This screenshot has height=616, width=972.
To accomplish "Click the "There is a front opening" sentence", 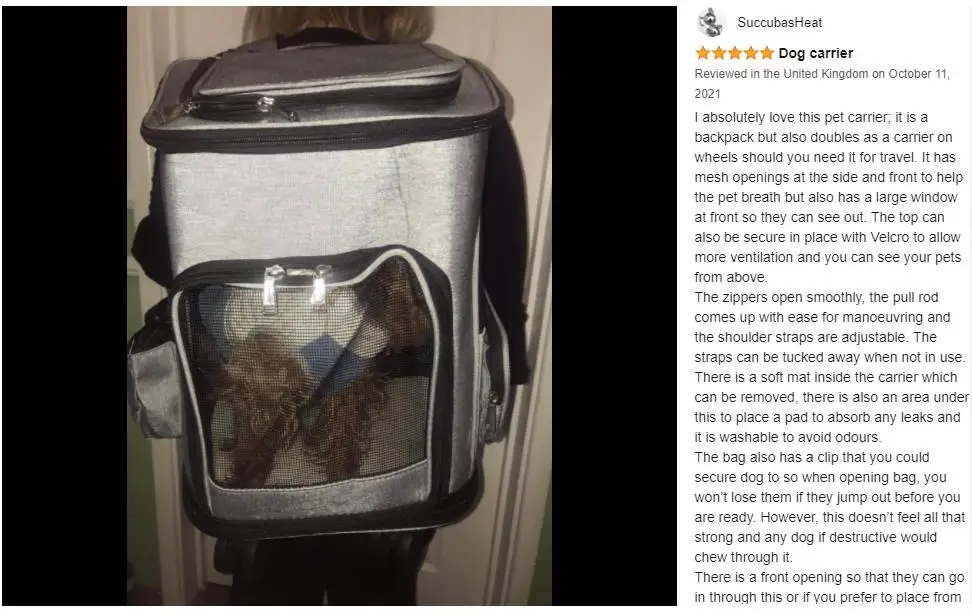I will [x=829, y=587].
